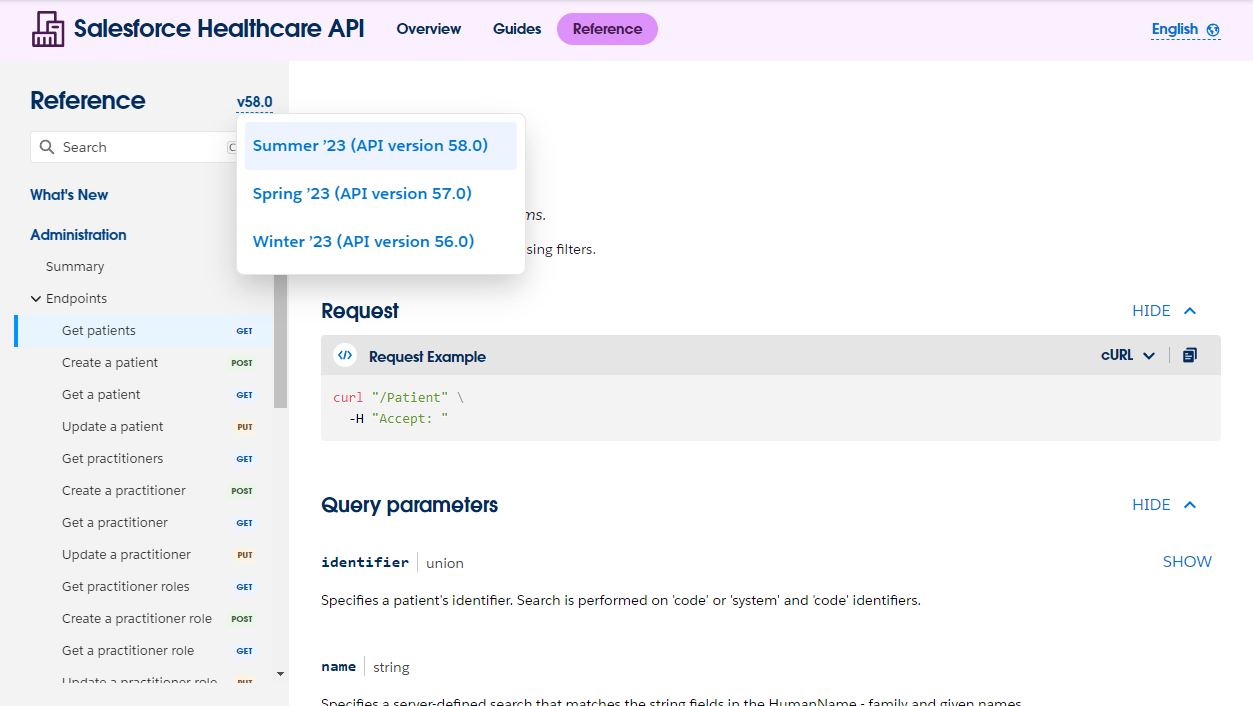Click the curl "/Patient" code line
1253x706 pixels.
(398, 397)
